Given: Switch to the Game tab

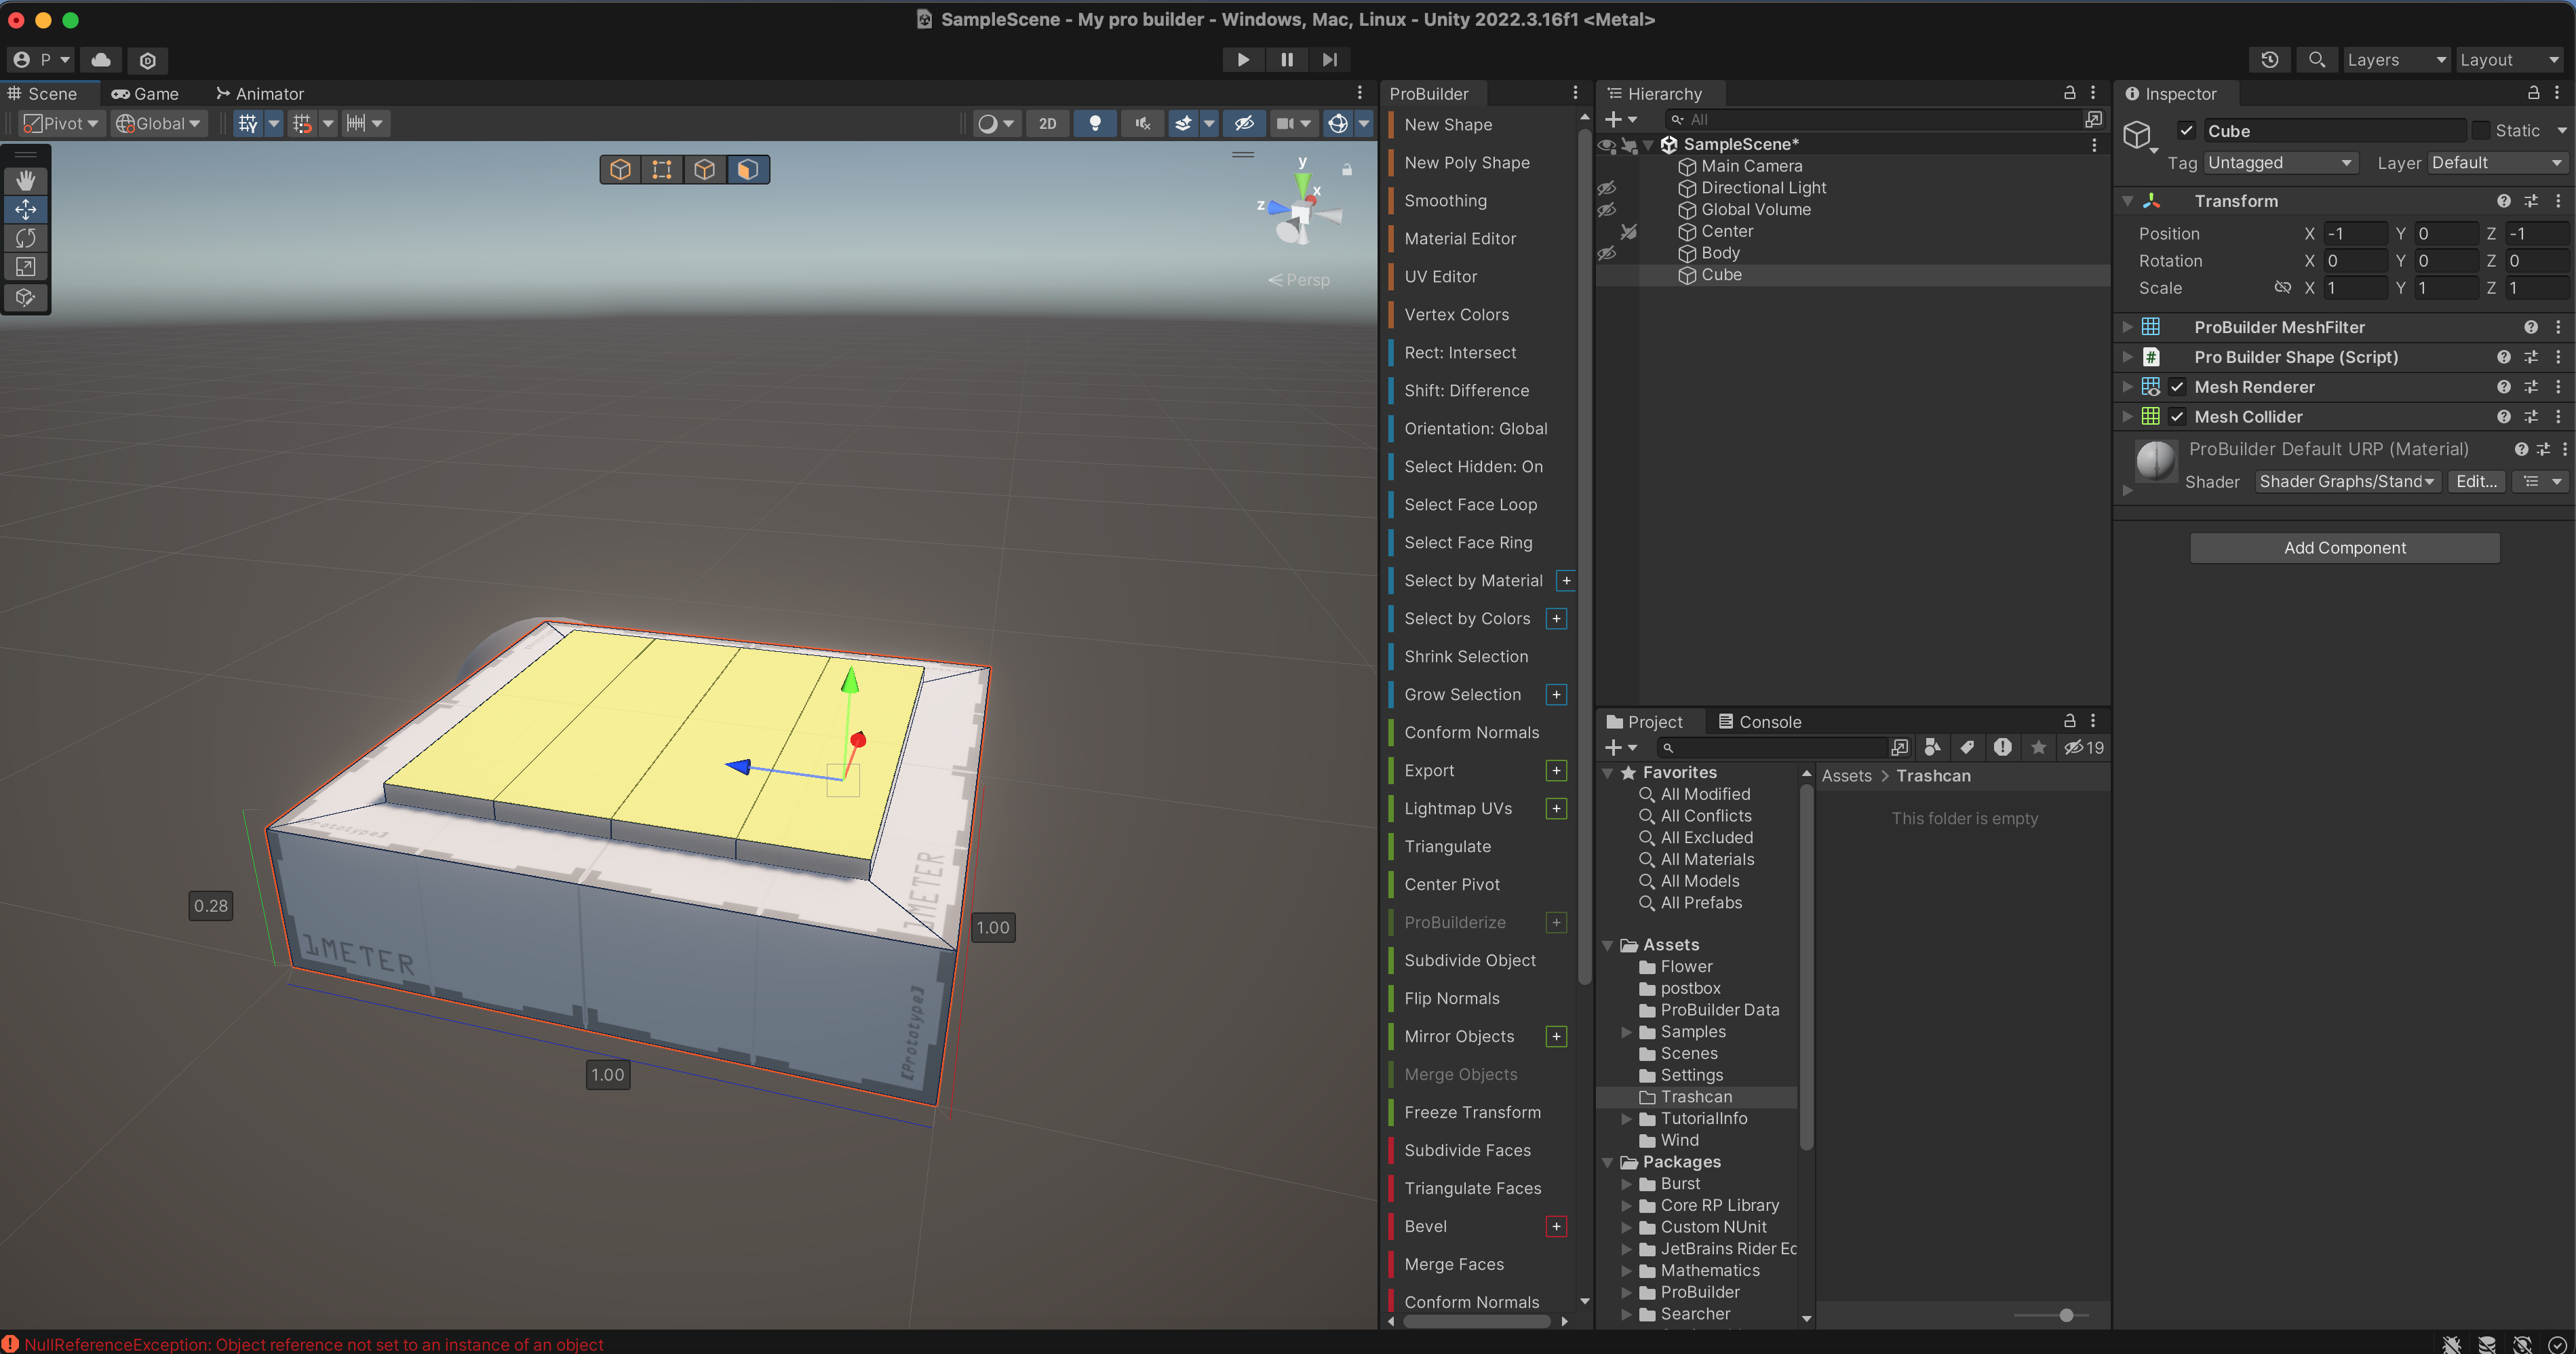Looking at the screenshot, I should [146, 94].
